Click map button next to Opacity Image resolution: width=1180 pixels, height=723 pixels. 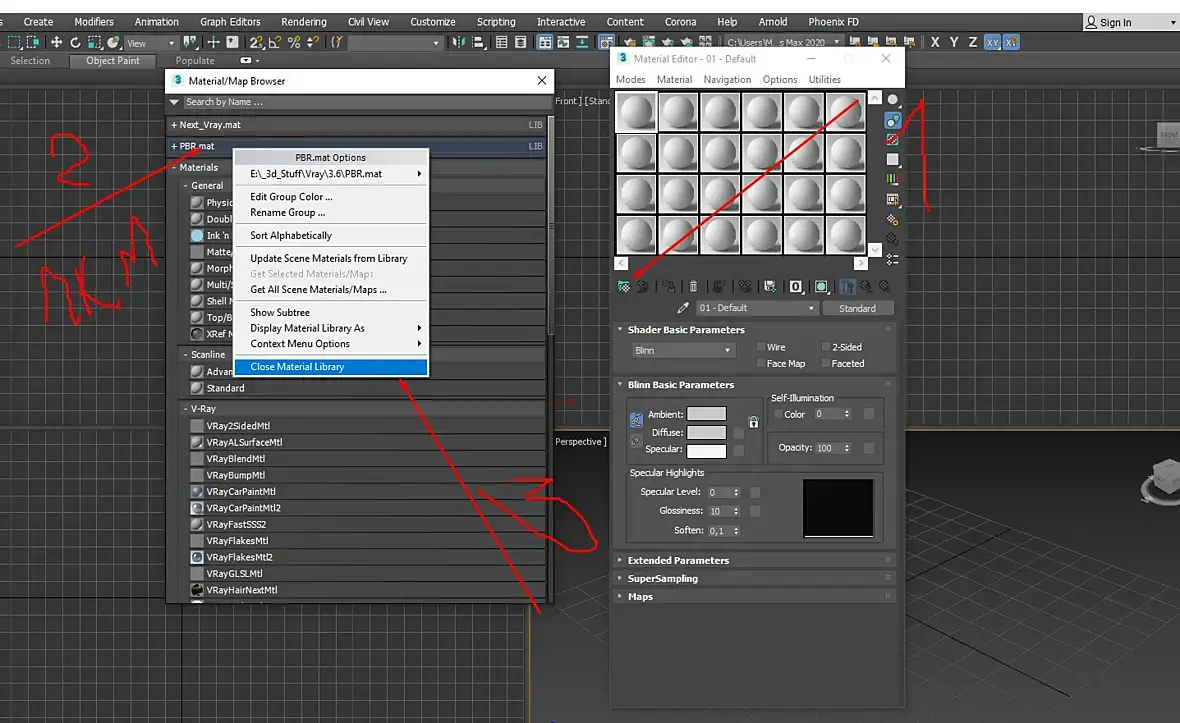(x=869, y=448)
